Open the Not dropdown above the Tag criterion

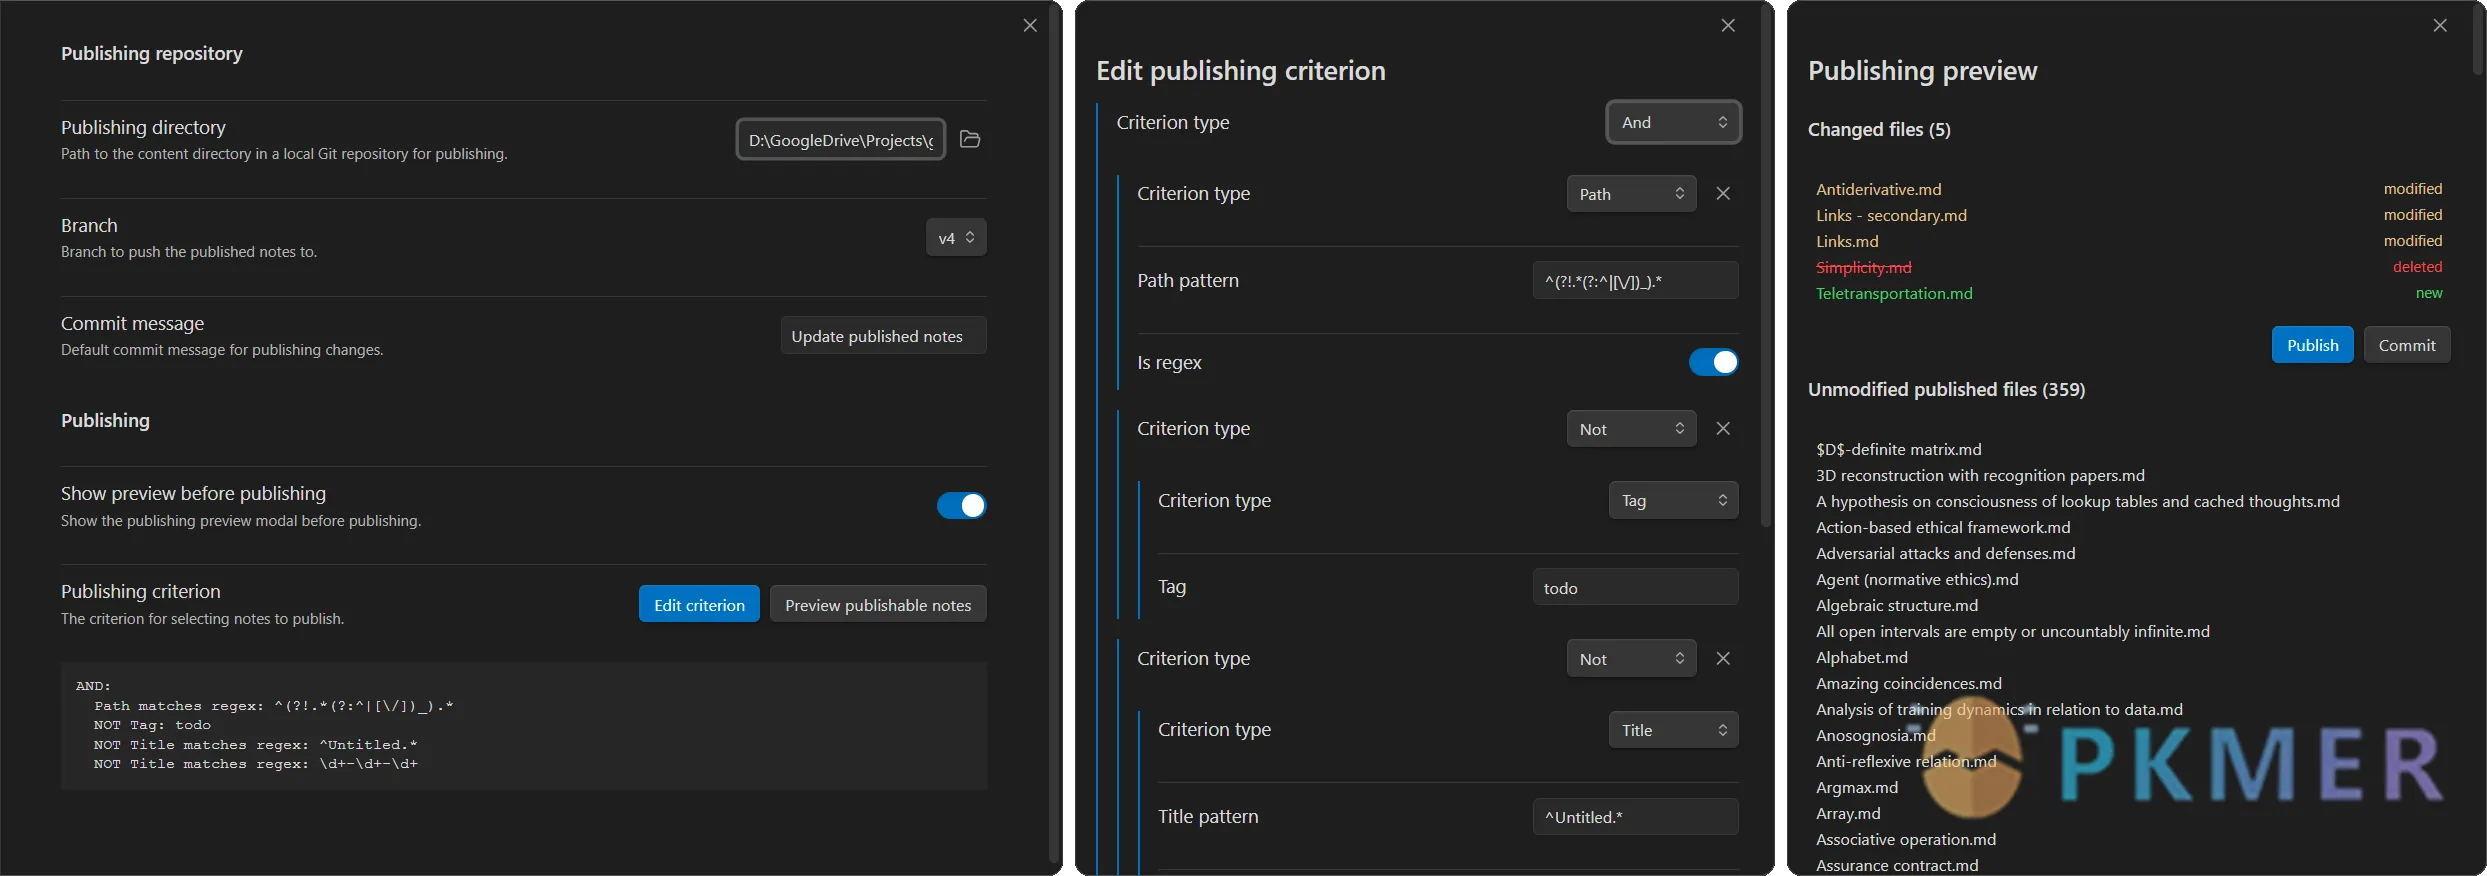pos(1631,429)
